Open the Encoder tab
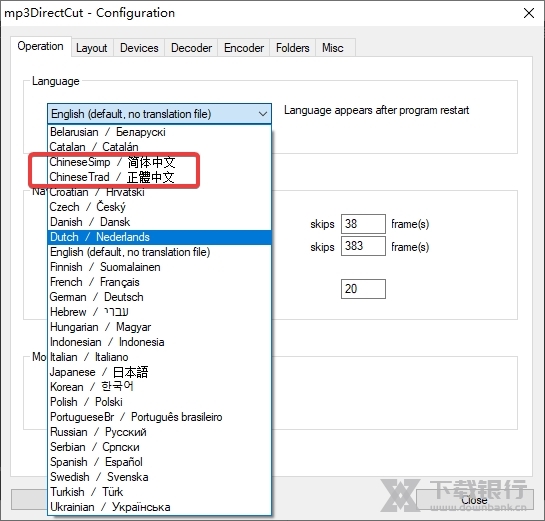Screen dimensions: 545x521 [244, 48]
